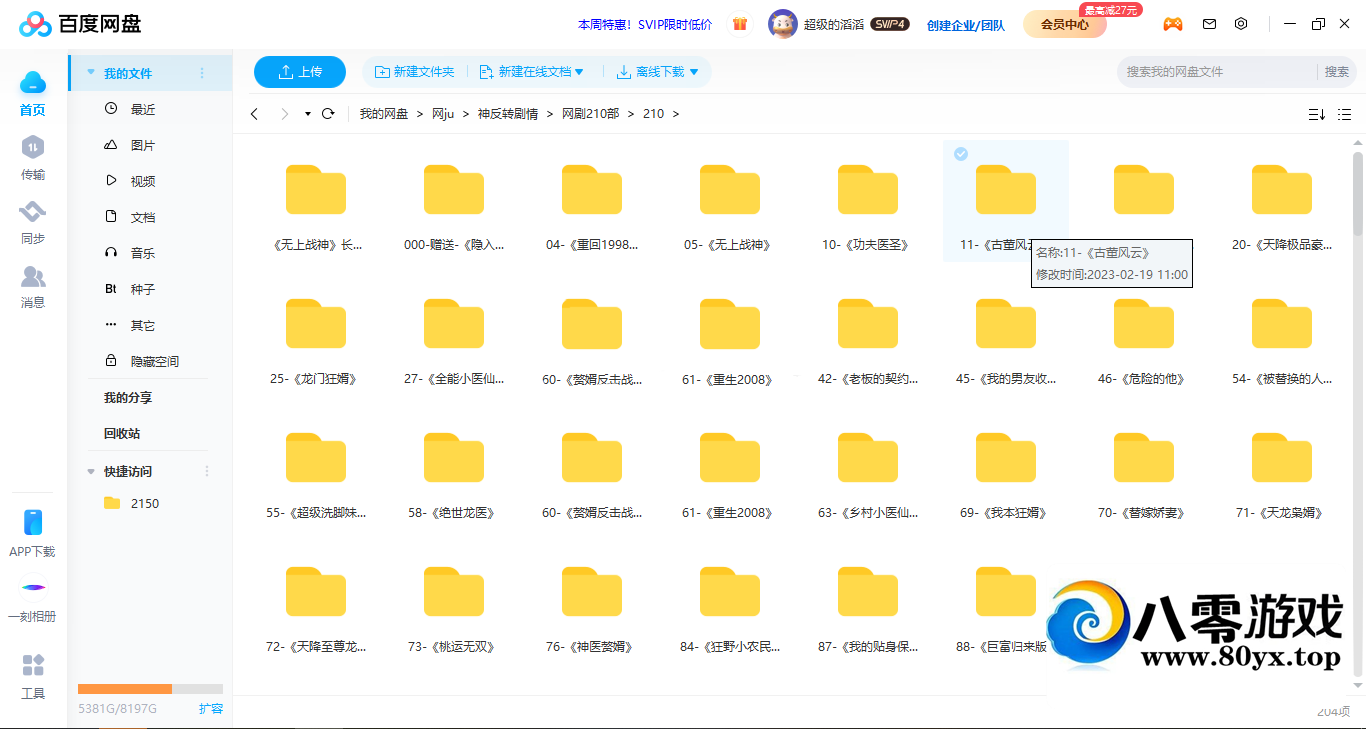This screenshot has height=729, width=1366.
Task: Open the navigation history dropdown triangle
Action: click(308, 114)
